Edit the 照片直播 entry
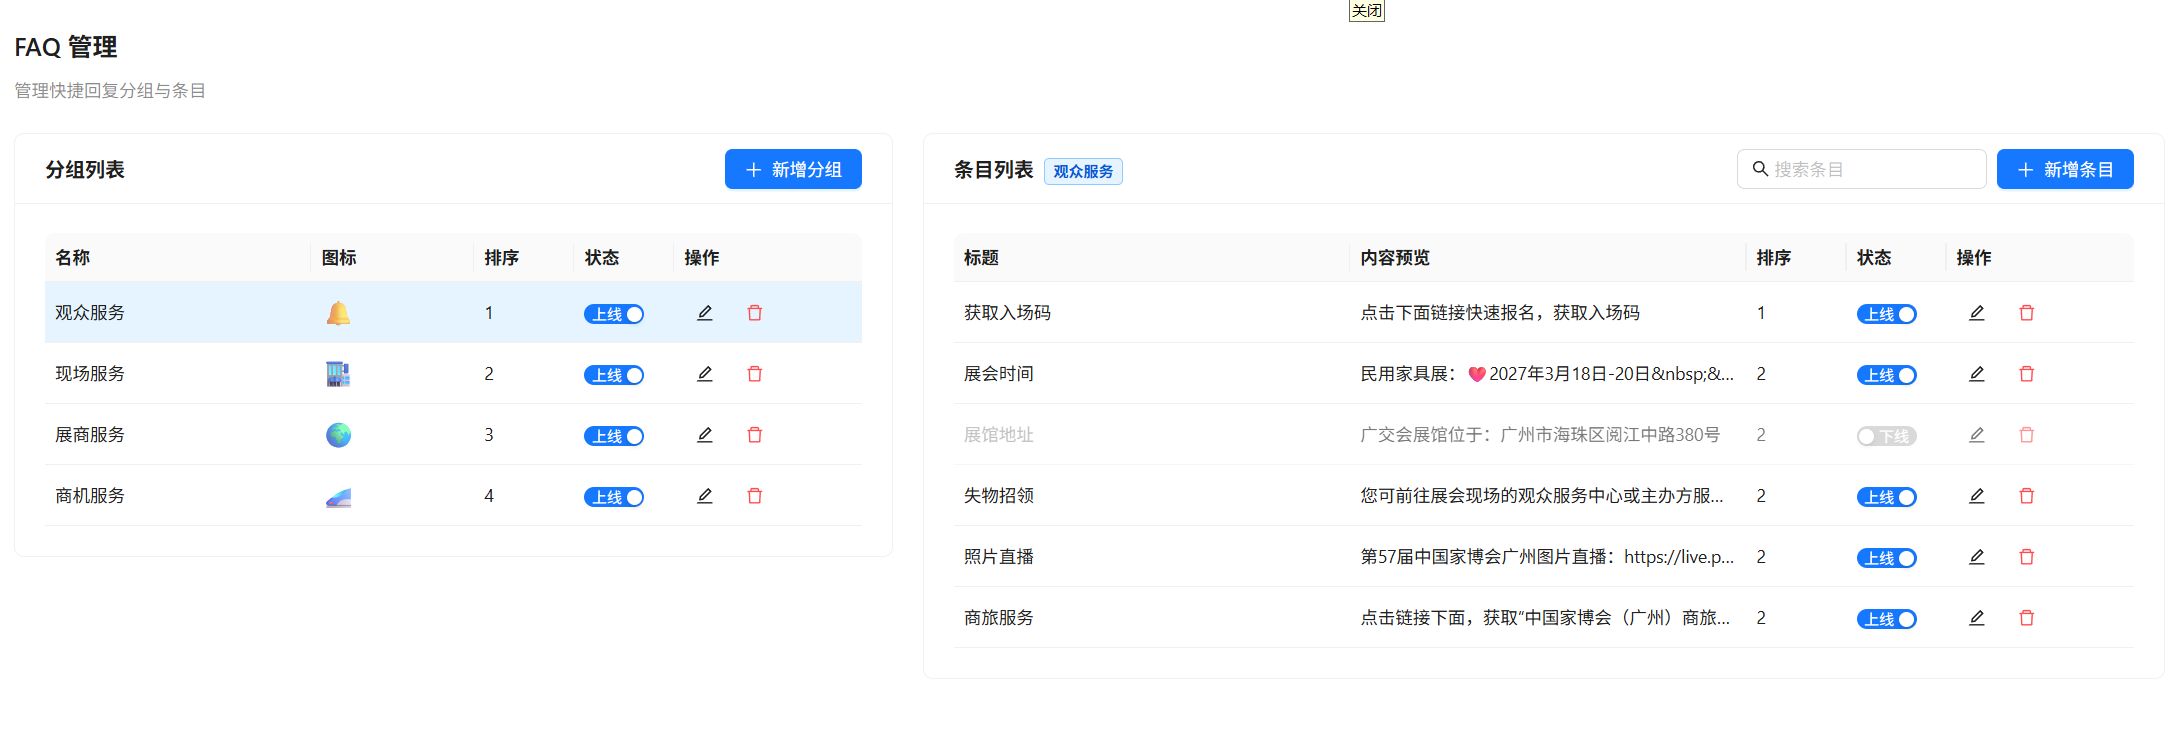The height and width of the screenshot is (755, 2183). tap(1976, 557)
